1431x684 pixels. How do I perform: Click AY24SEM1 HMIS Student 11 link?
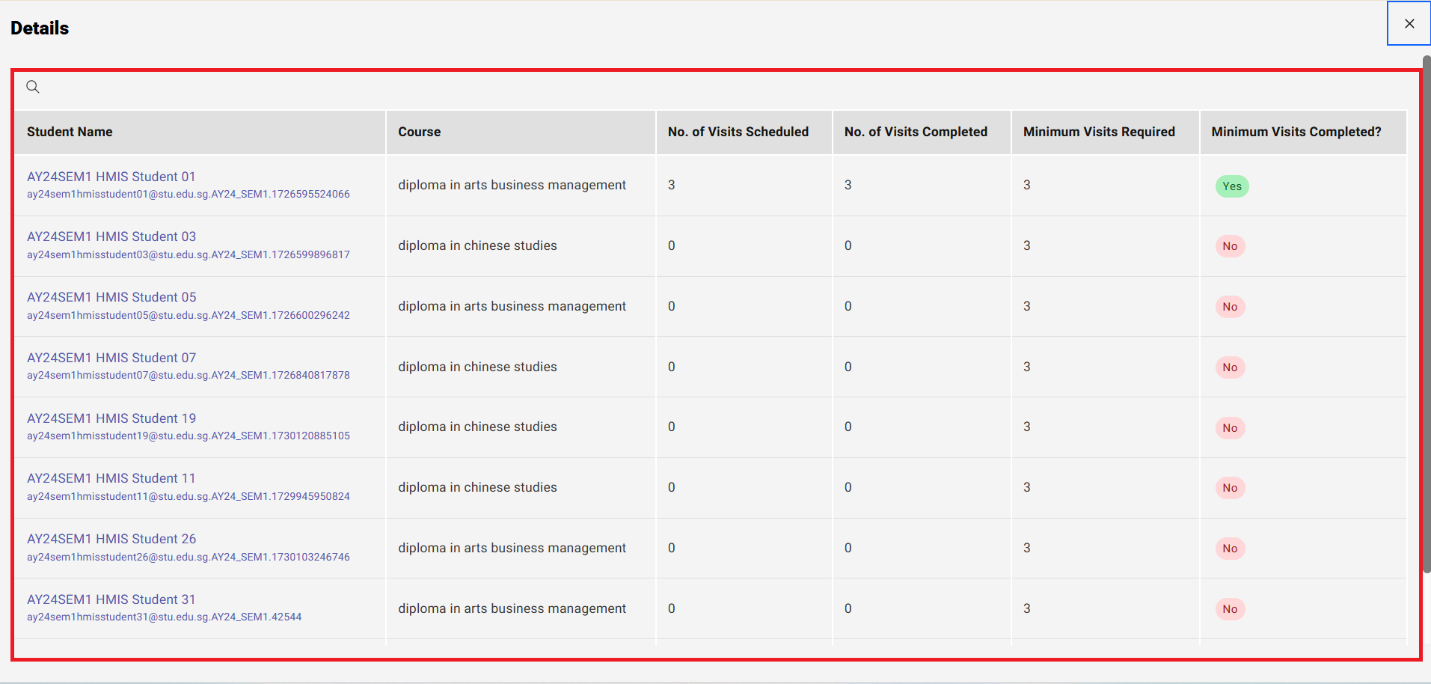pos(111,478)
